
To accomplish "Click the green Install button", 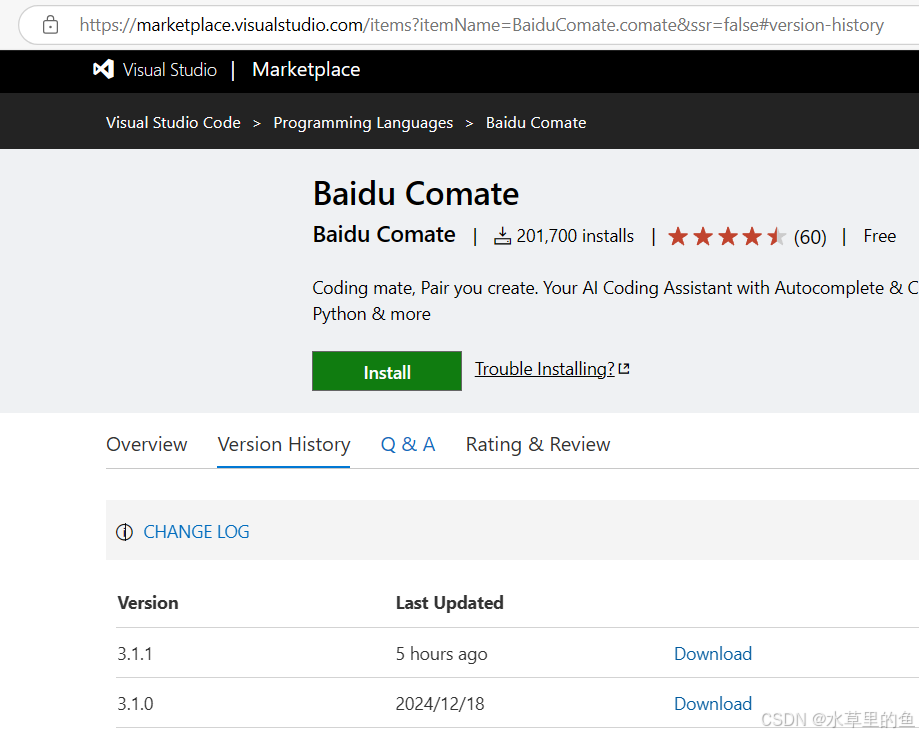I will pyautogui.click(x=387, y=371).
